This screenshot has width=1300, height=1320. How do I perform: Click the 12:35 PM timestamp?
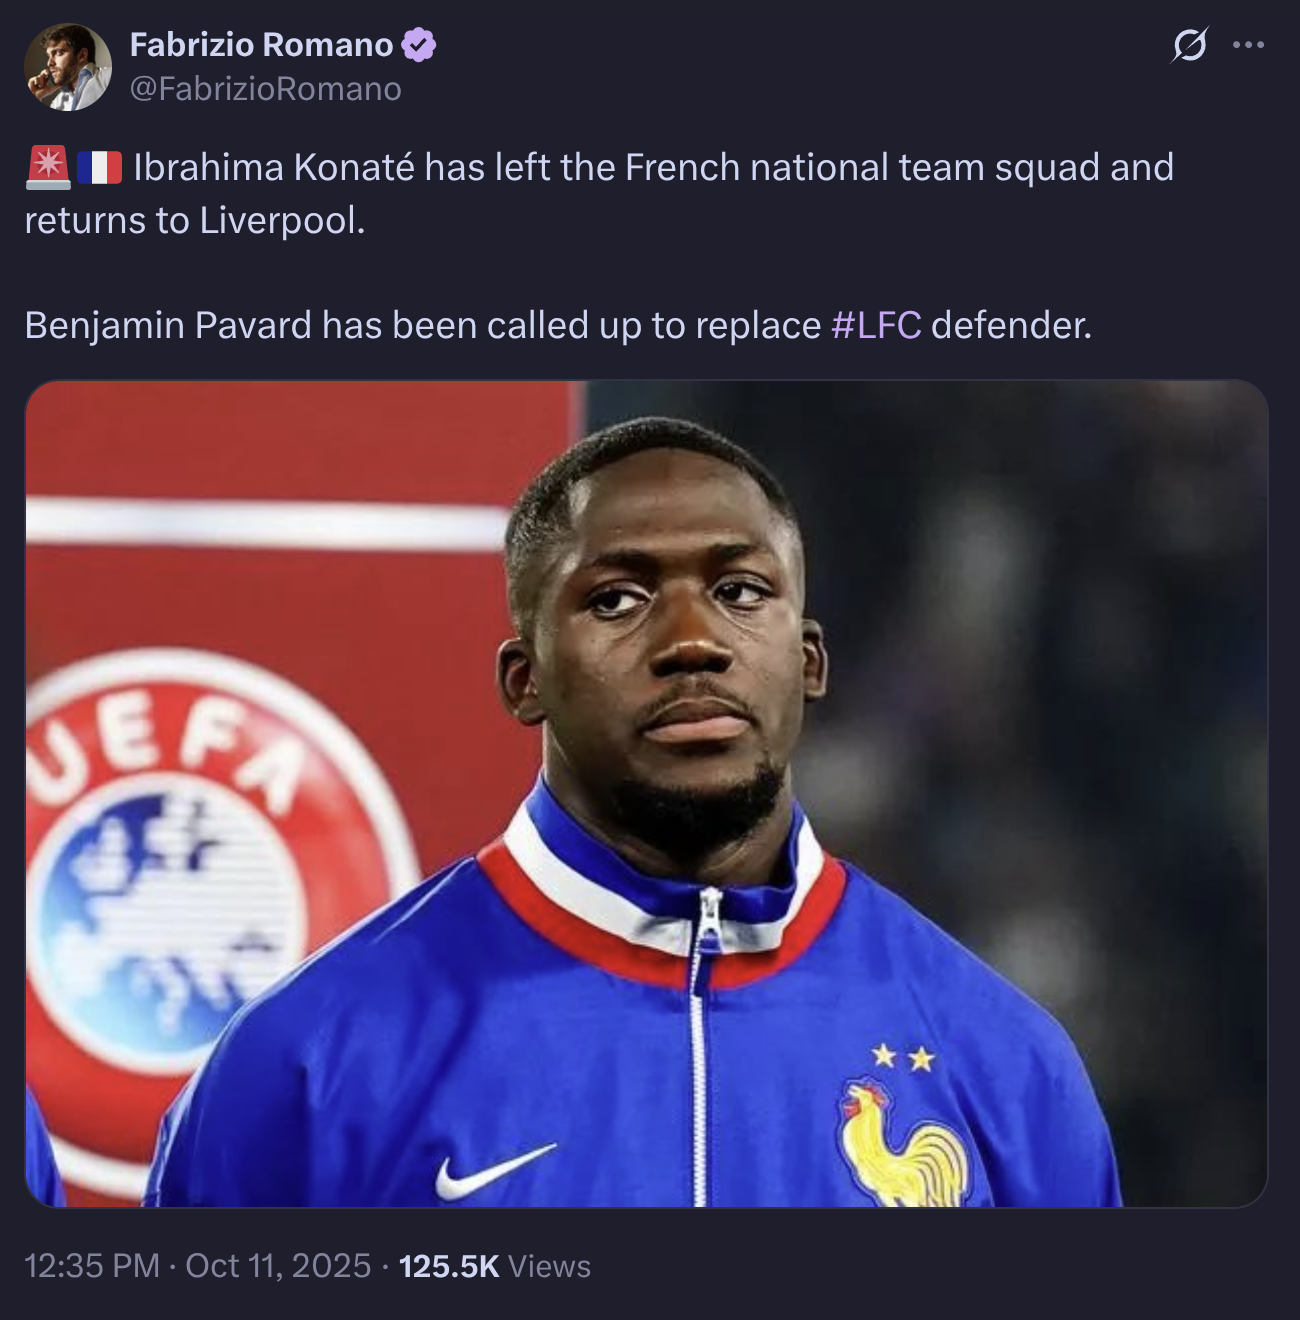[x=91, y=1266]
